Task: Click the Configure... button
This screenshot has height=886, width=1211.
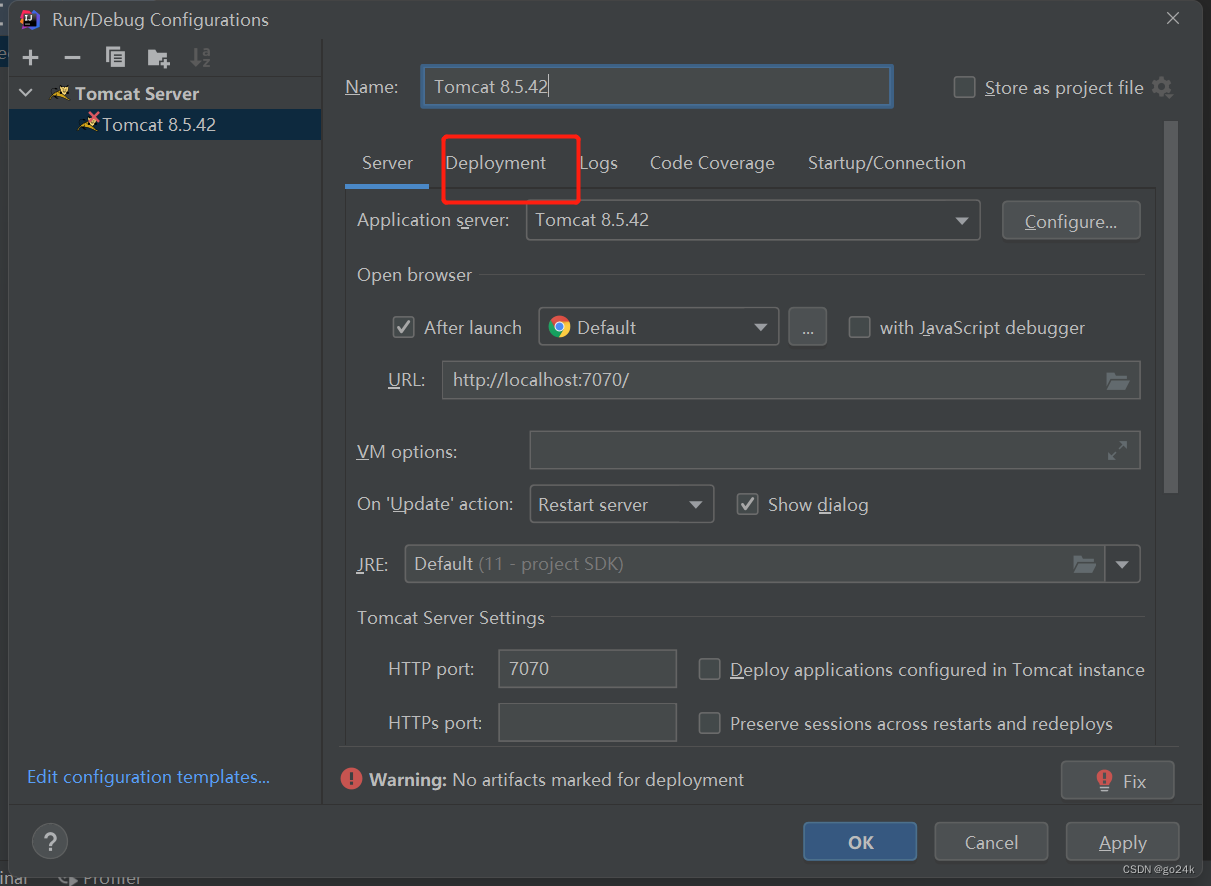Action: coord(1071,221)
